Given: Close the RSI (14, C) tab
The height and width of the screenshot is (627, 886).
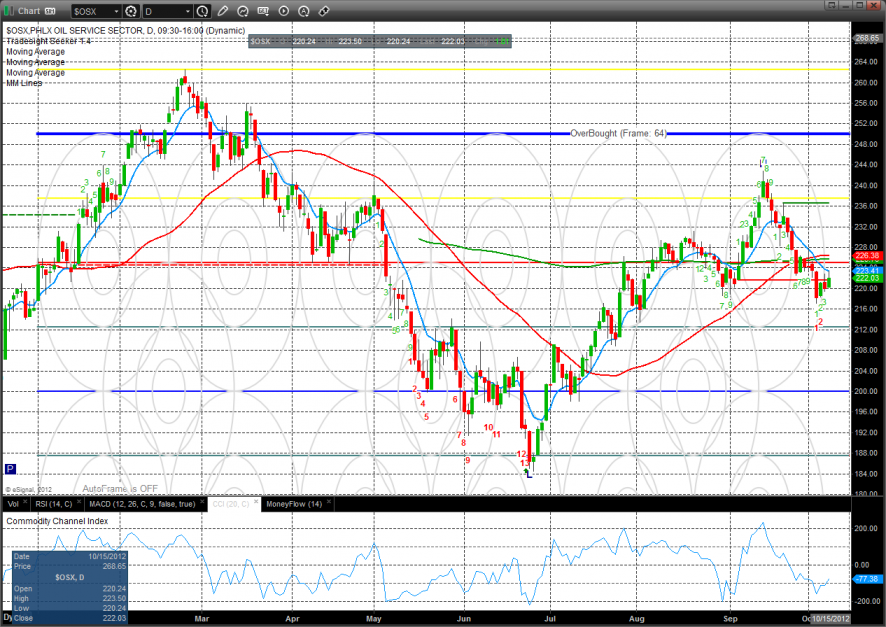Looking at the screenshot, I should point(79,502).
